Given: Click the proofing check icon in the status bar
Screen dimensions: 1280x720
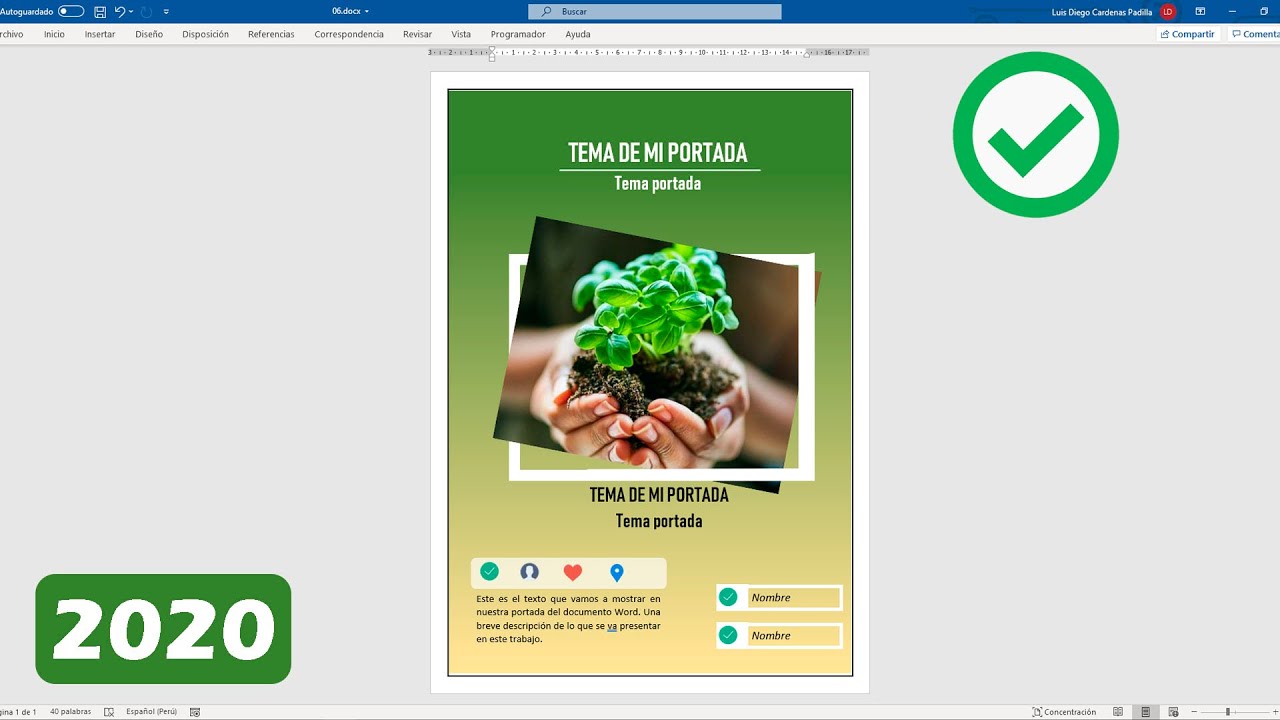Looking at the screenshot, I should tap(109, 712).
